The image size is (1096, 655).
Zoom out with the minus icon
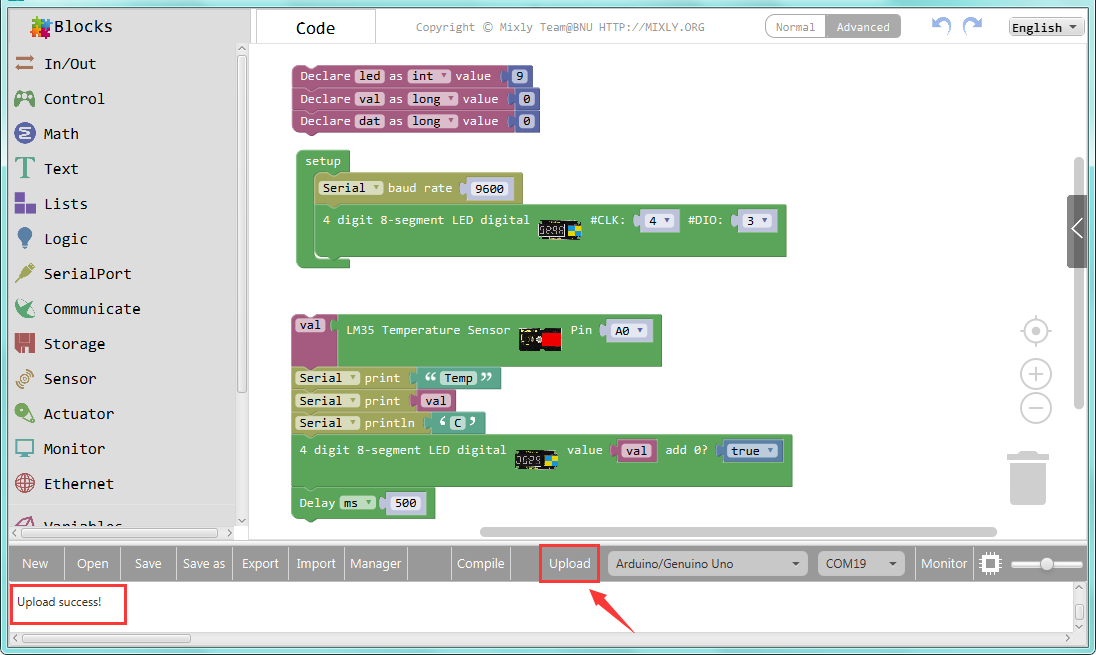(x=1036, y=408)
